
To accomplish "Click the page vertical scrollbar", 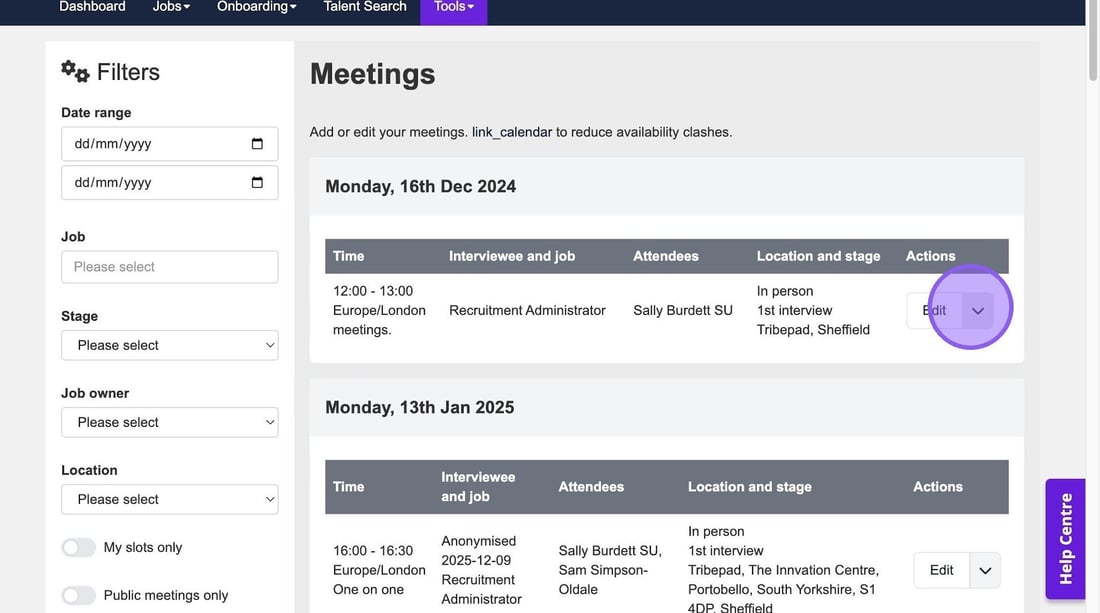I will [1092, 300].
